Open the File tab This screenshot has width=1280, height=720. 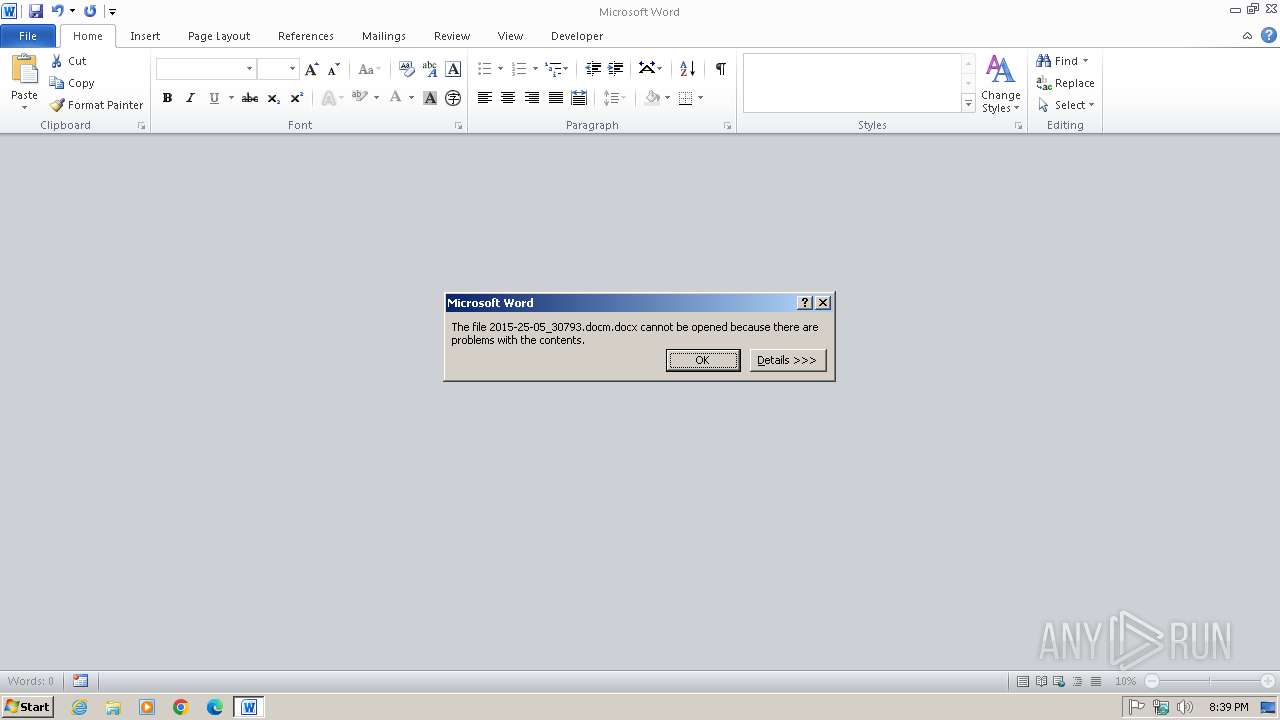pyautogui.click(x=28, y=36)
